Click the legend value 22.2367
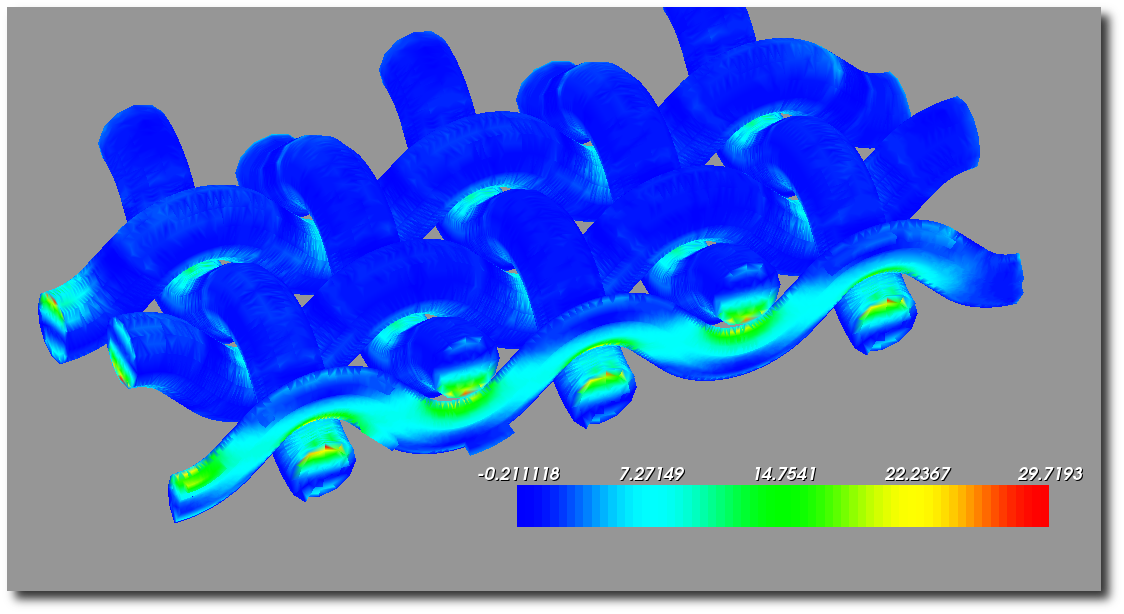The image size is (1124, 614). [x=917, y=474]
